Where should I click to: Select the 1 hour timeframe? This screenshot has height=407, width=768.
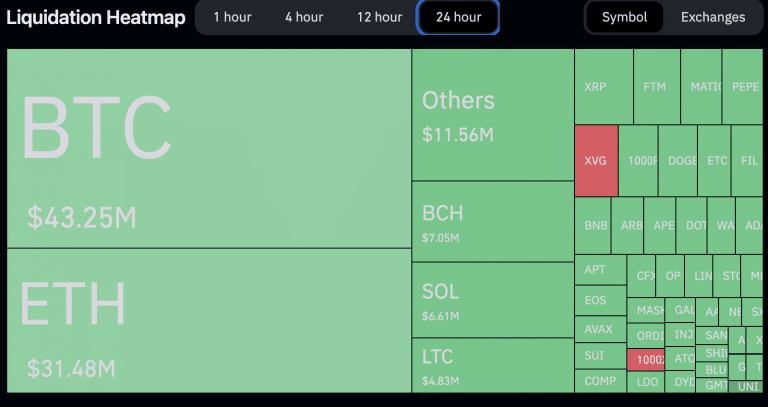[231, 17]
